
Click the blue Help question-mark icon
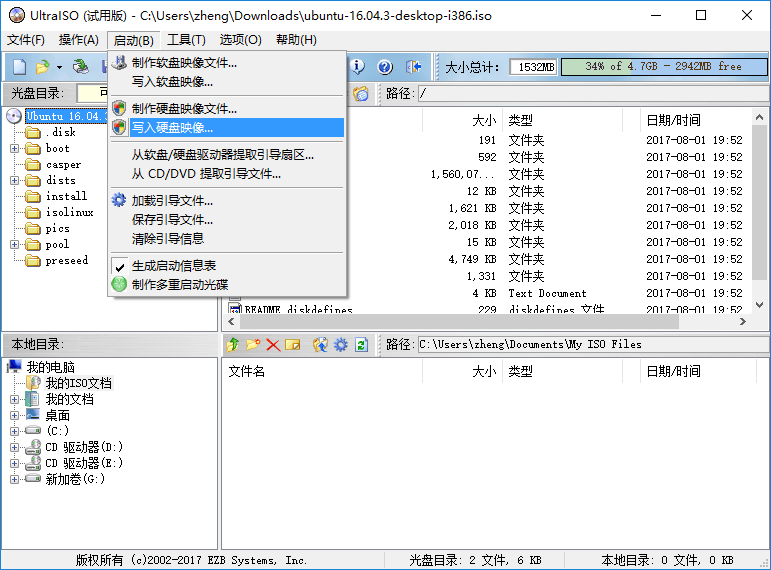(385, 66)
